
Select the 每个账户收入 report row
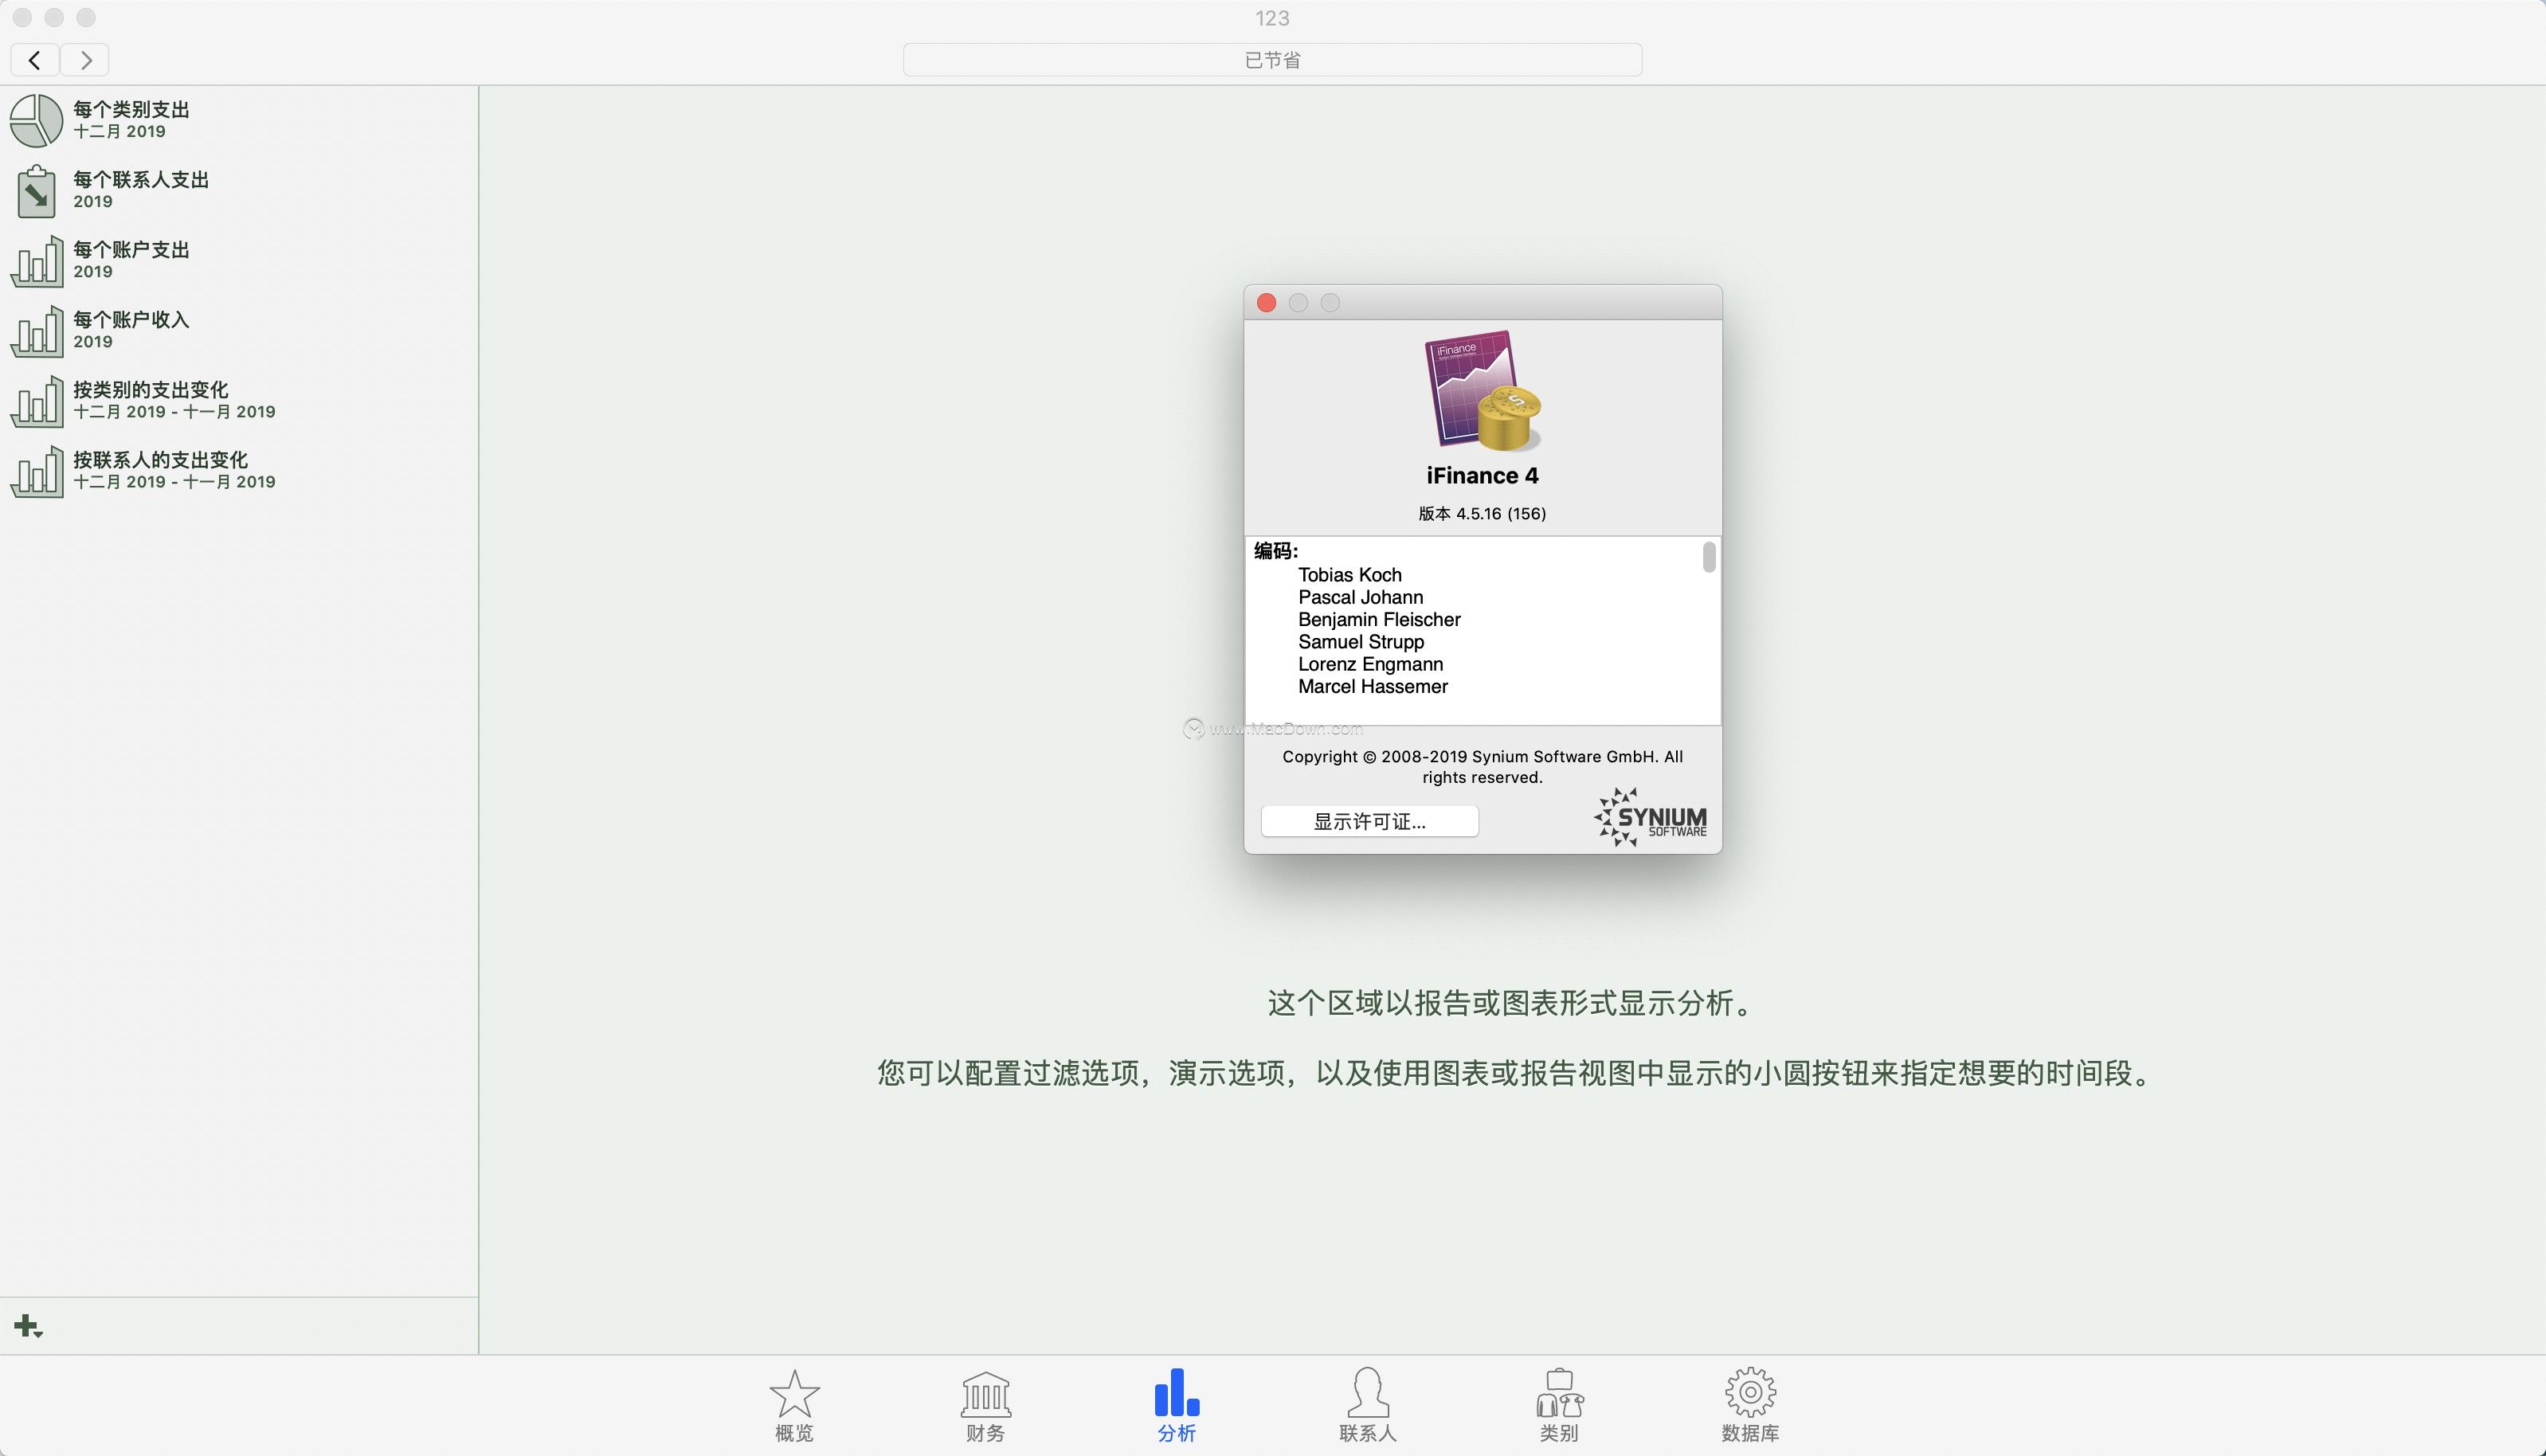[239, 330]
